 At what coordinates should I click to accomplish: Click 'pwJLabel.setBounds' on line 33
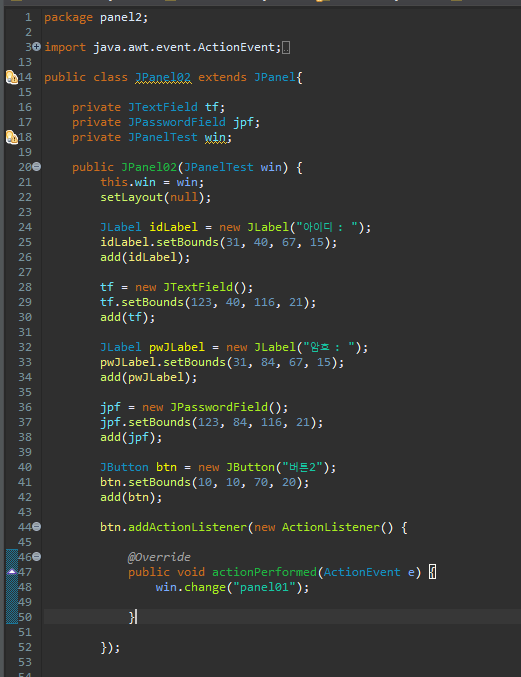pos(163,362)
